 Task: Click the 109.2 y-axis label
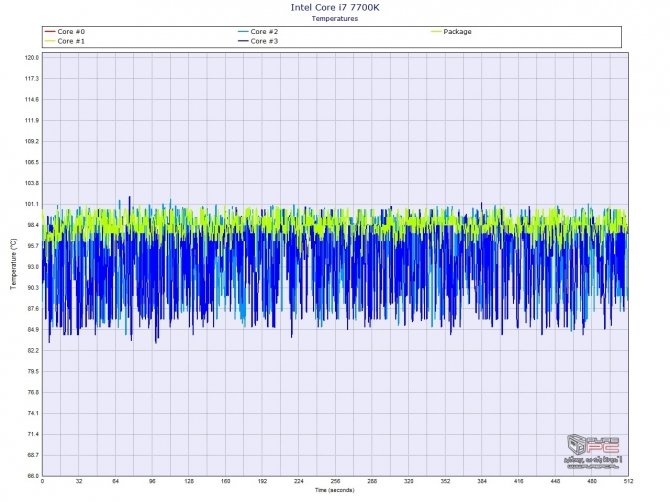[32, 141]
